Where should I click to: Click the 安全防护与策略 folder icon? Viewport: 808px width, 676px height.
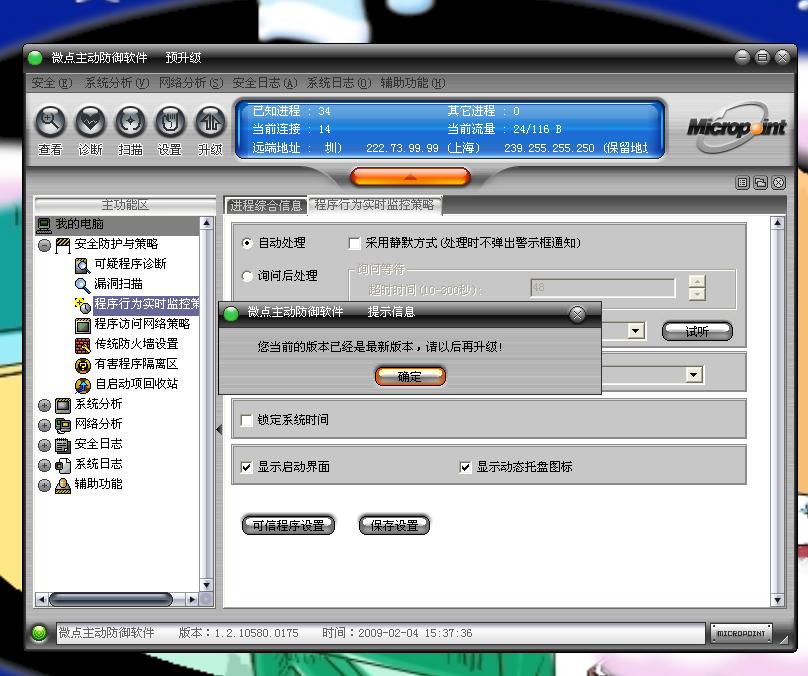[x=63, y=245]
